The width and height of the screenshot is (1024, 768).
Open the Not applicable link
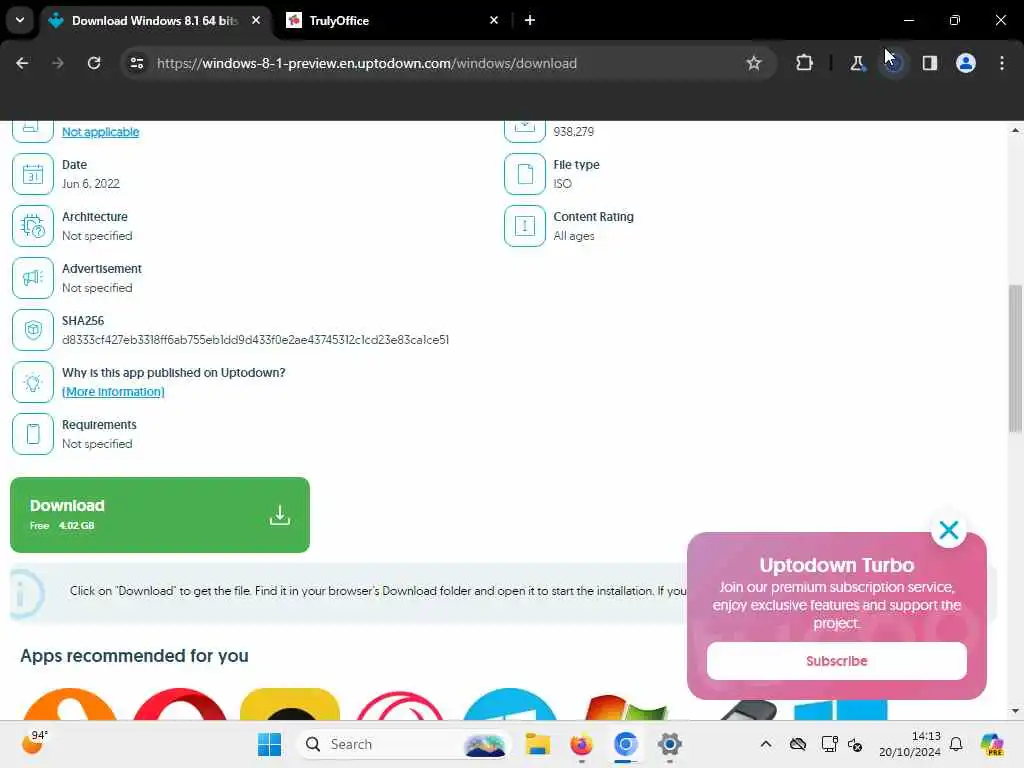tap(101, 132)
